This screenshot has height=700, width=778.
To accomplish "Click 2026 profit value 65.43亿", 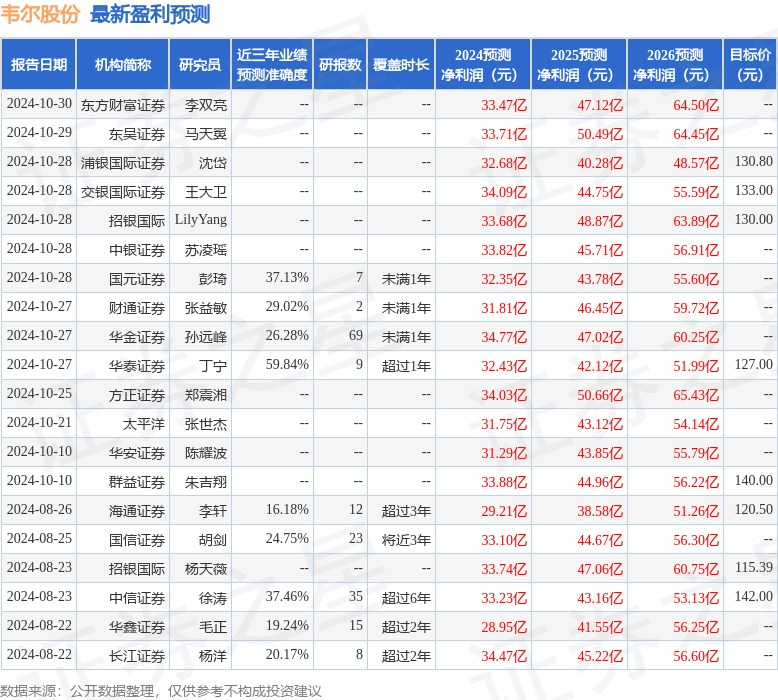I will click(696, 395).
